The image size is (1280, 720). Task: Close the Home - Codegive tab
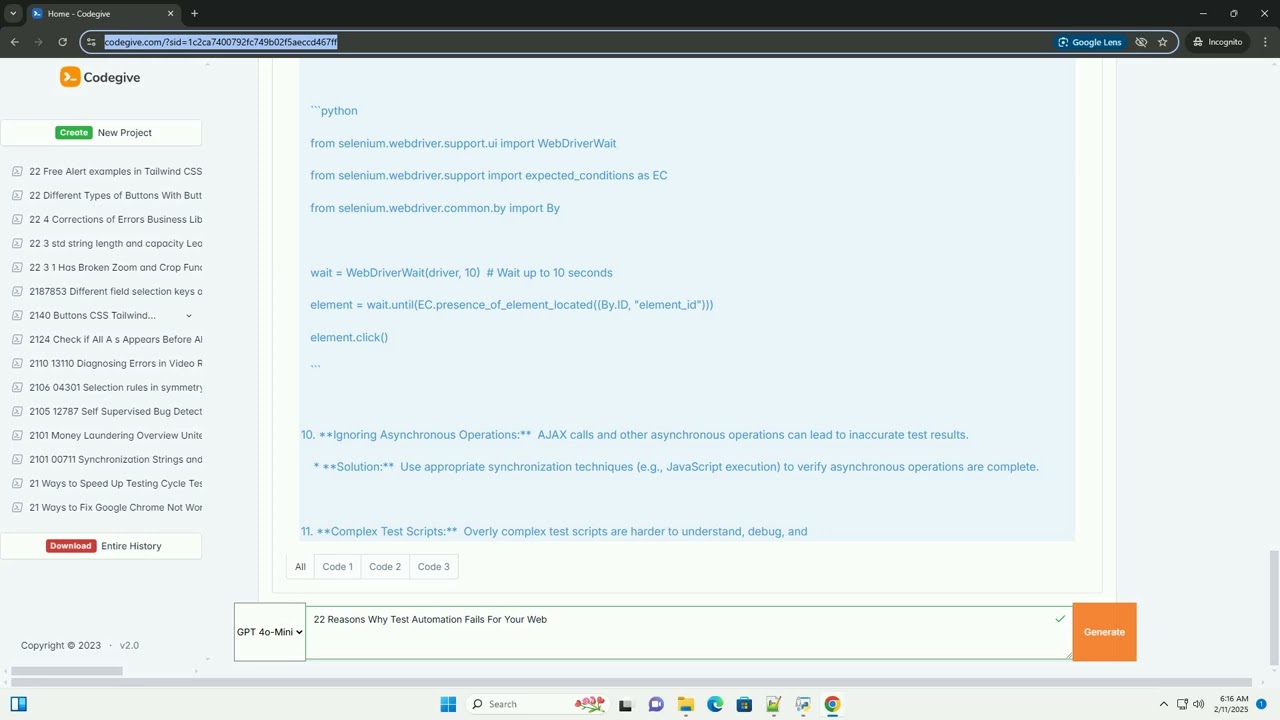pyautogui.click(x=170, y=13)
